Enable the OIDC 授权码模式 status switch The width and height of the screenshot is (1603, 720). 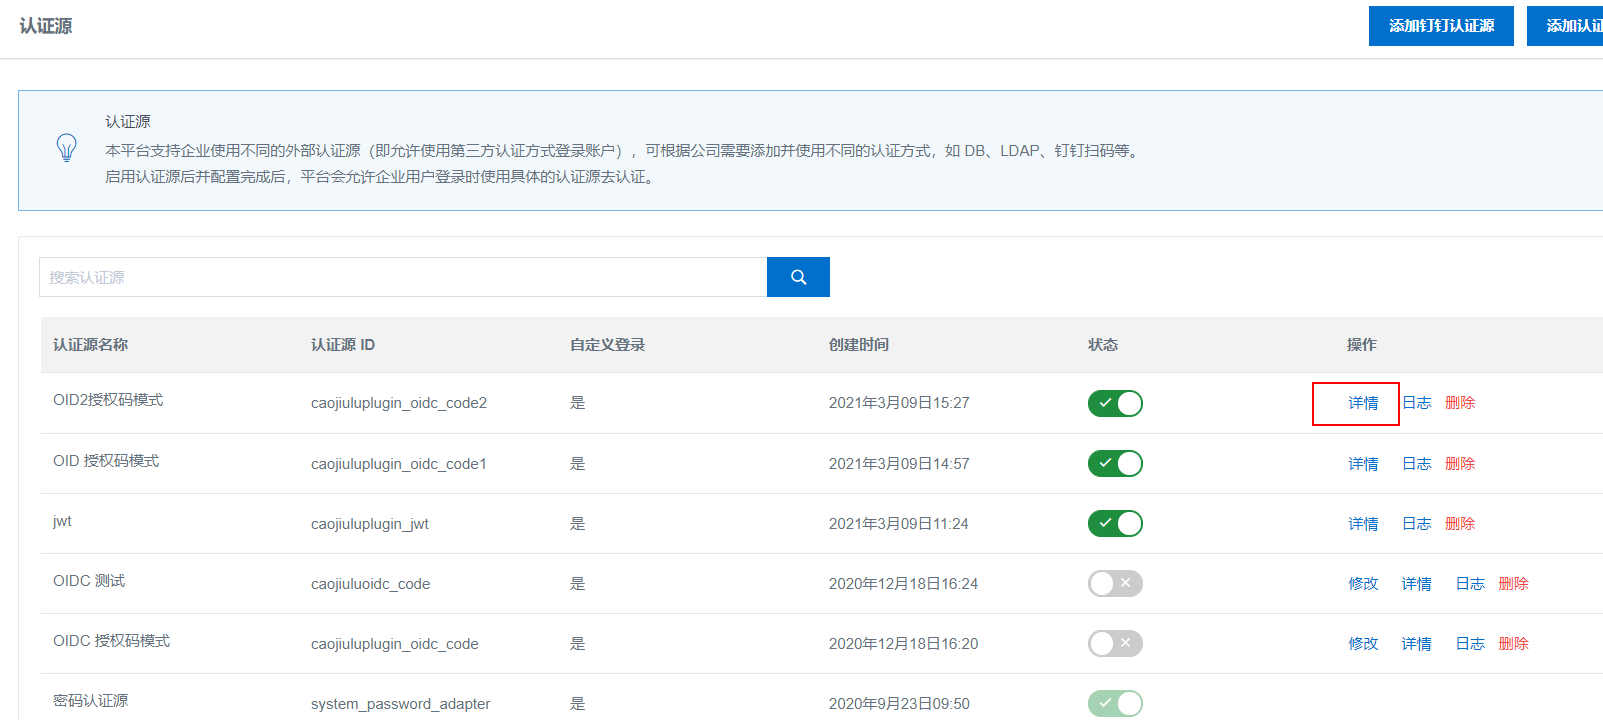tap(1115, 644)
